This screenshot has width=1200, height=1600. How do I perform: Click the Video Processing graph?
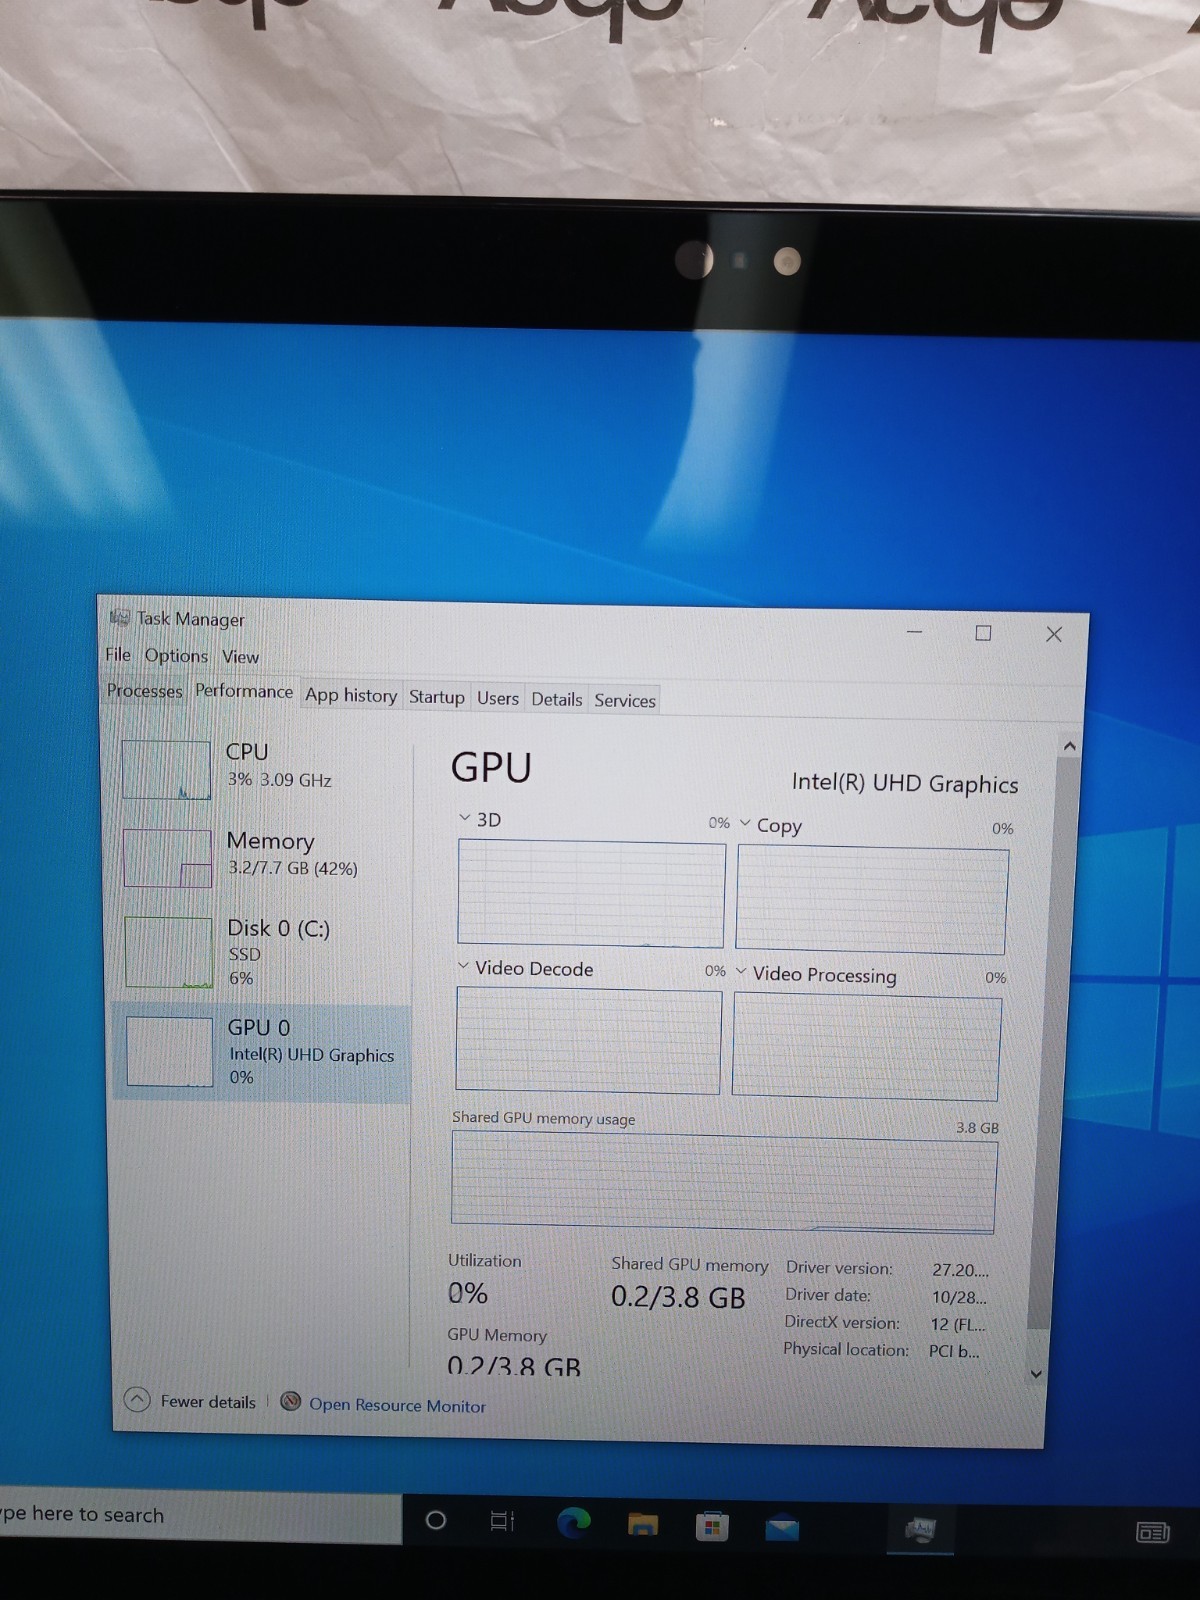867,1046
